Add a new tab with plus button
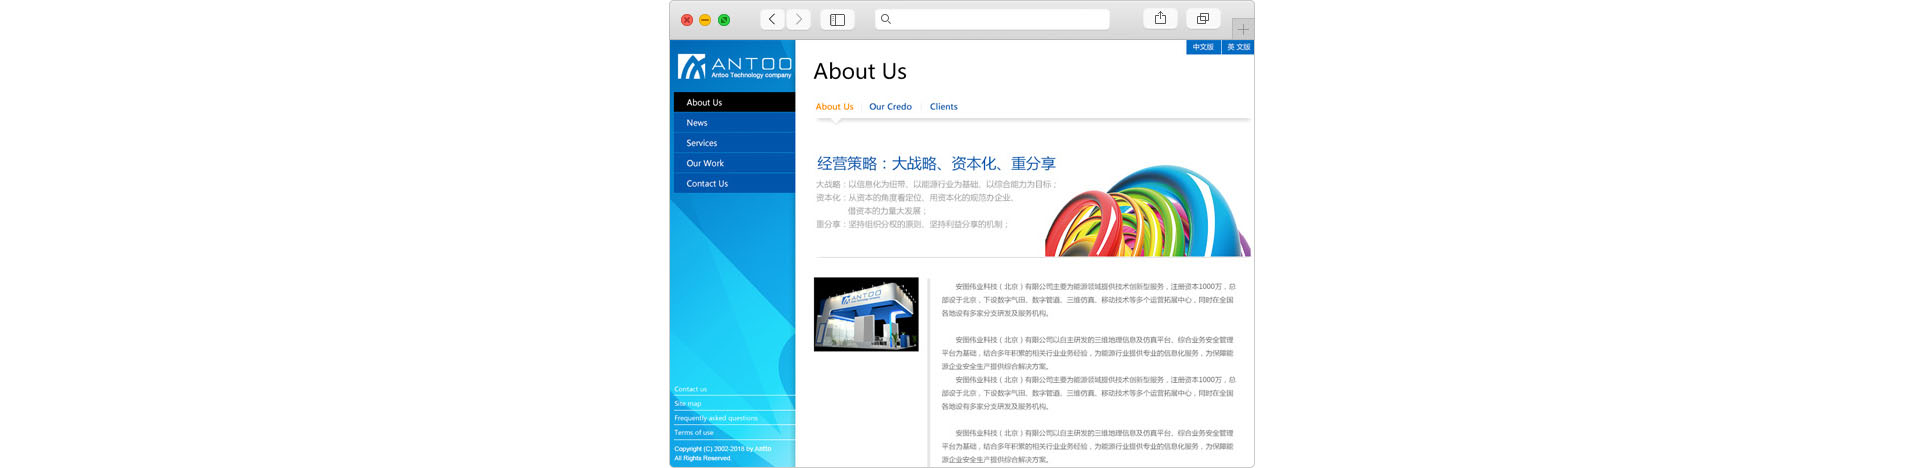Image resolution: width=1920 pixels, height=468 pixels. pyautogui.click(x=1243, y=29)
